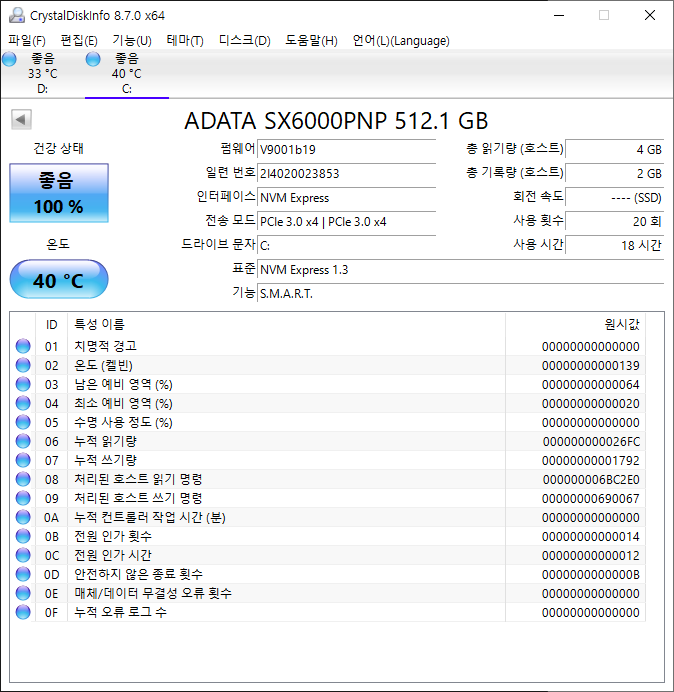The image size is (674, 692).
Task: Click power on hours value 18 시간
Action: coord(614,245)
